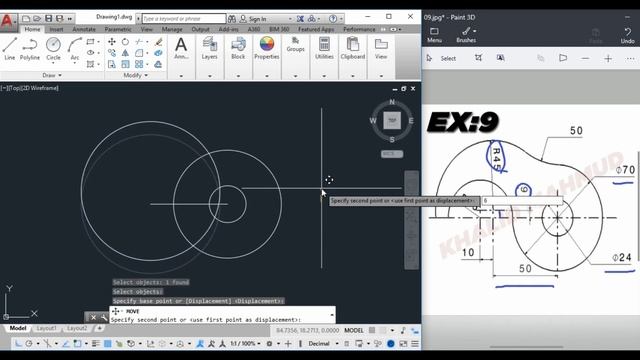Image resolution: width=640 pixels, height=360 pixels.
Task: Open the Manage ribbon tab
Action: point(172,29)
